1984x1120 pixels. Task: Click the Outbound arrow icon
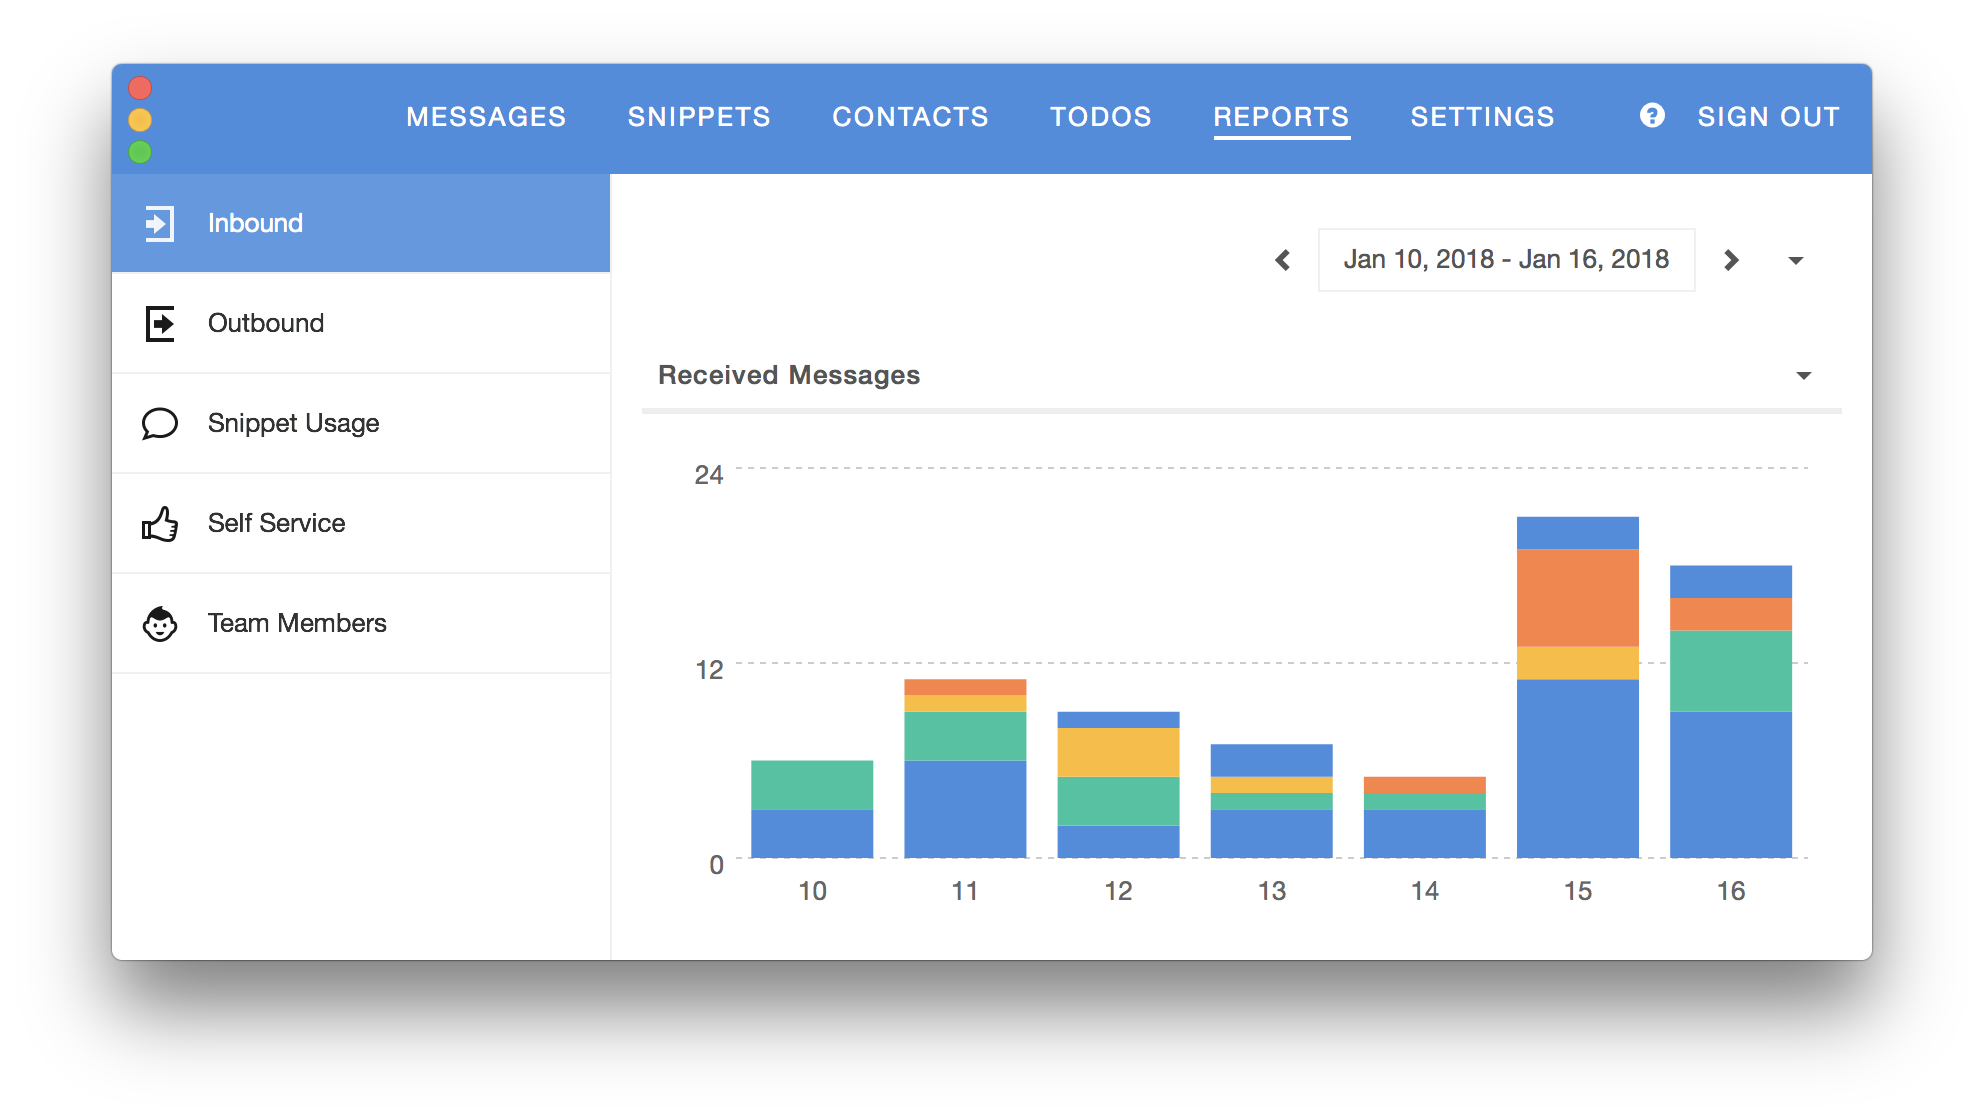tap(160, 323)
